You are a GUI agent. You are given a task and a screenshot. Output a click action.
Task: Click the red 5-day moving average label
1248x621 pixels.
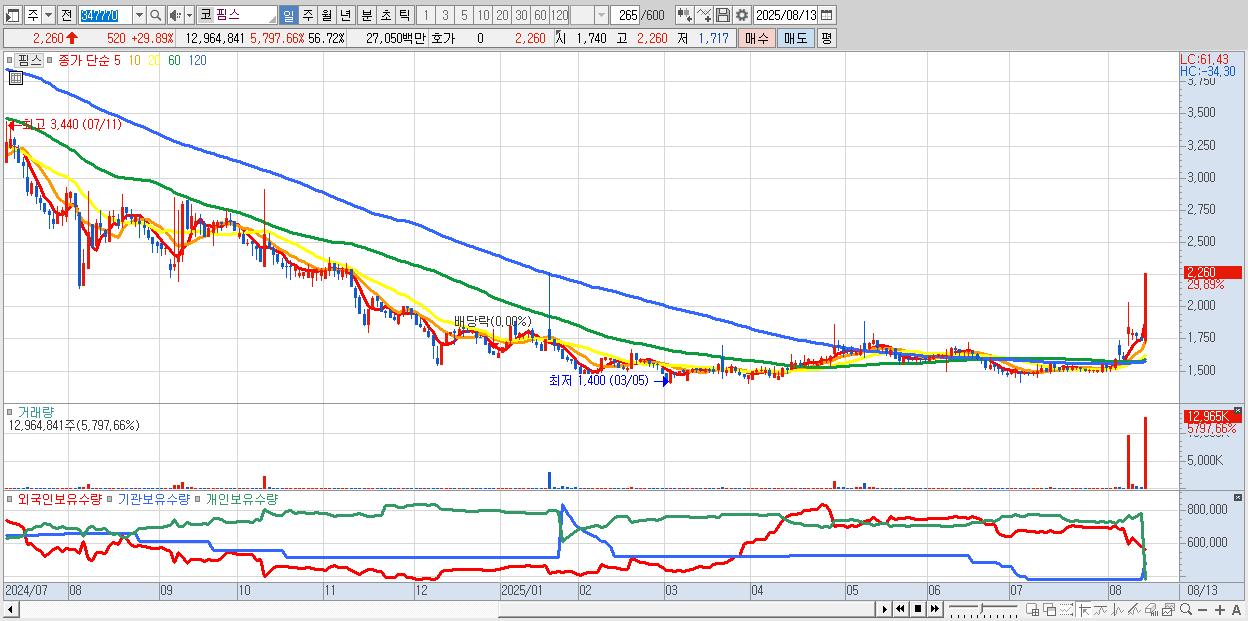[118, 60]
